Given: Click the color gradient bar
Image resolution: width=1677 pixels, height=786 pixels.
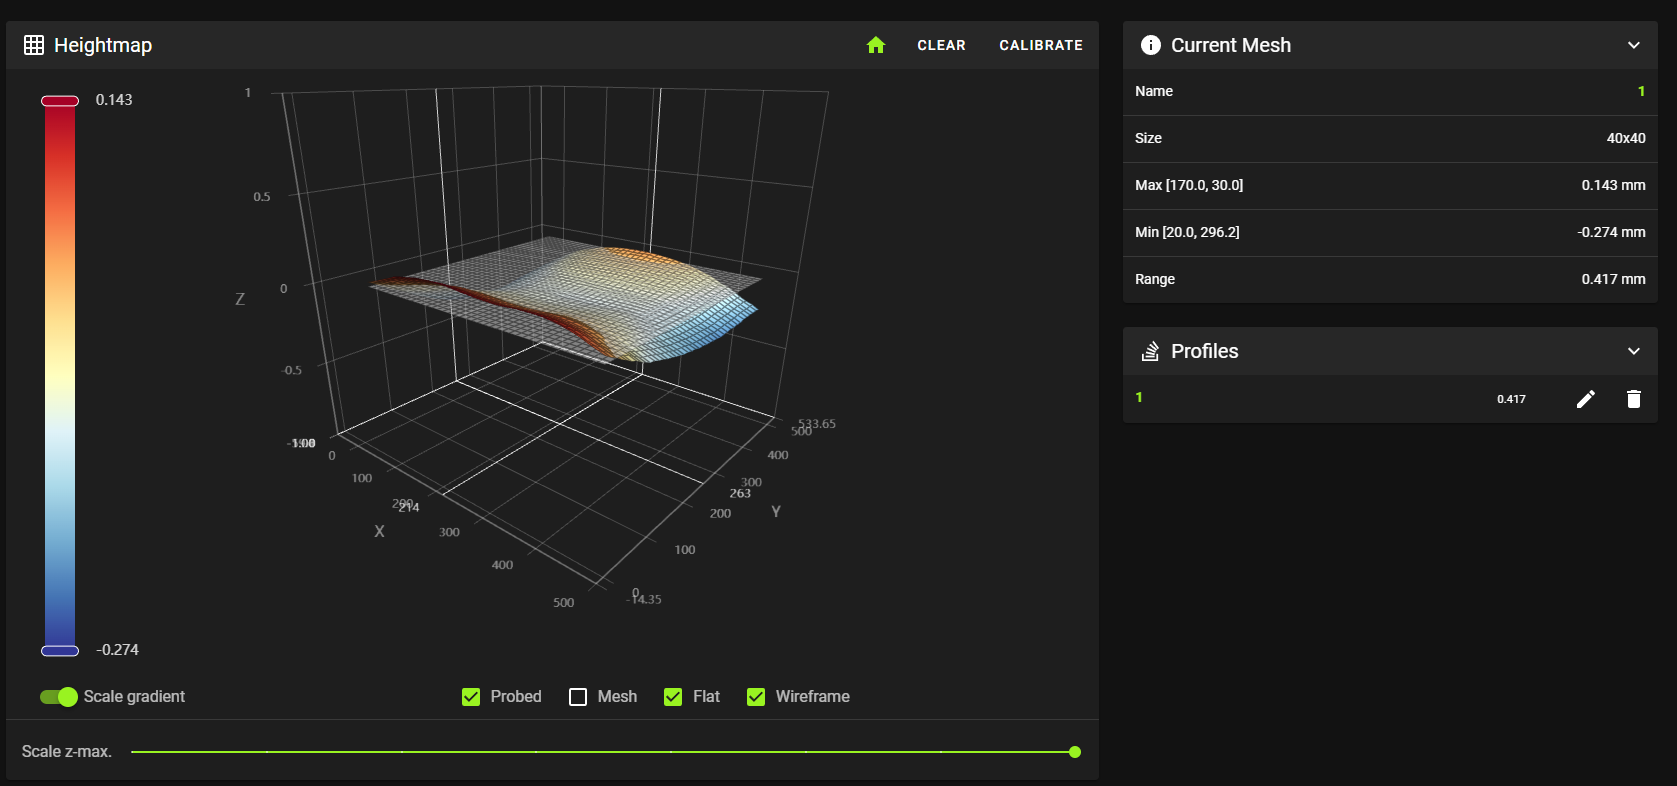Looking at the screenshot, I should 60,376.
